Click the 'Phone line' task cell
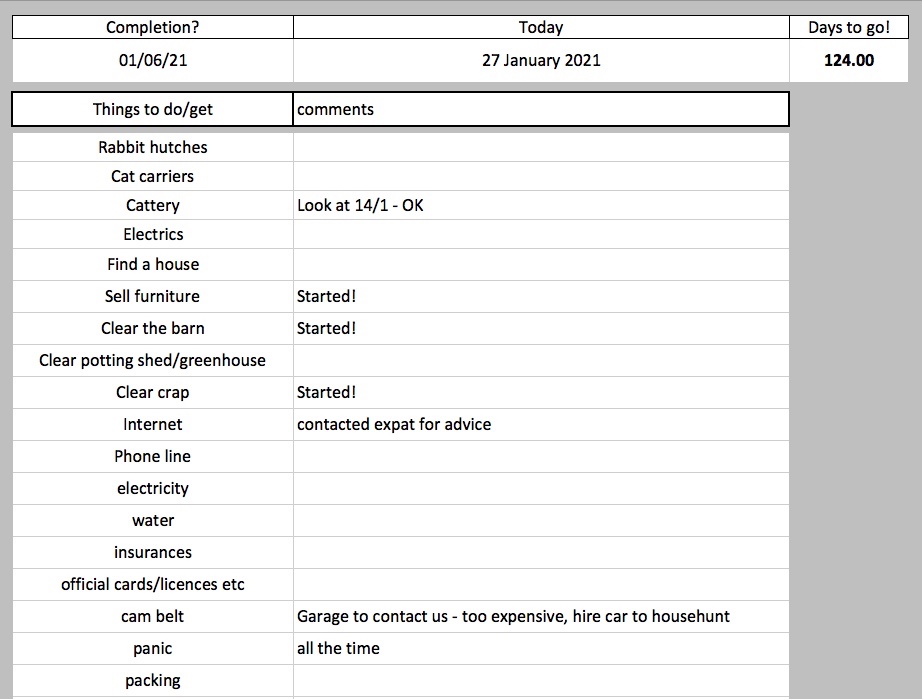Viewport: 922px width, 699px height. pyautogui.click(x=153, y=456)
